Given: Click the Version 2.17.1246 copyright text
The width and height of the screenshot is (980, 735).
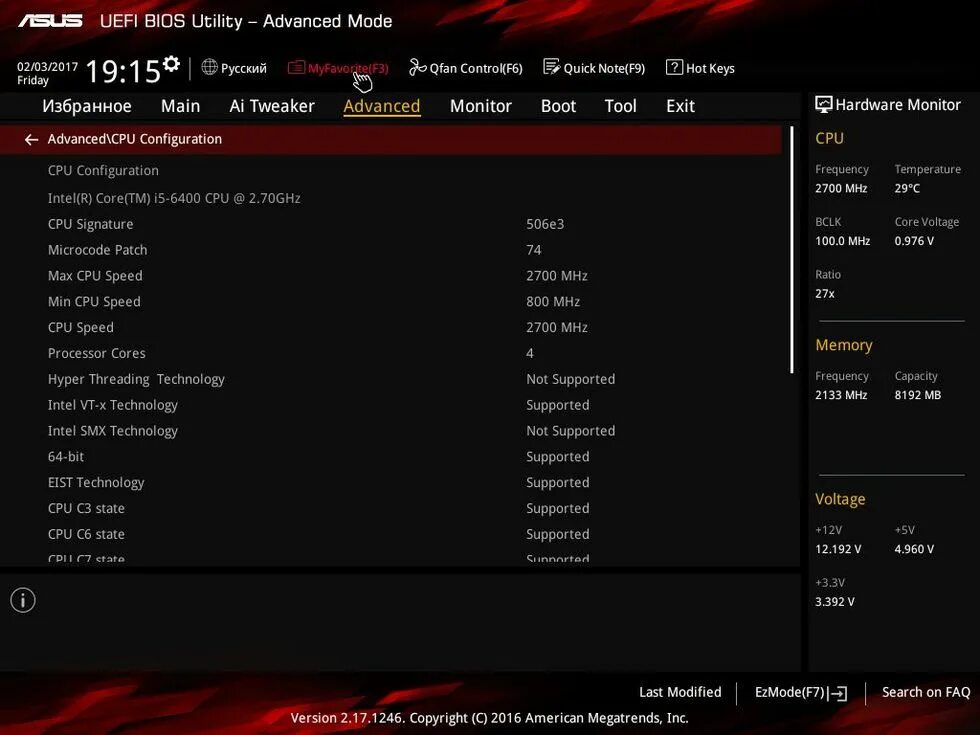Looking at the screenshot, I should pyautogui.click(x=489, y=718).
